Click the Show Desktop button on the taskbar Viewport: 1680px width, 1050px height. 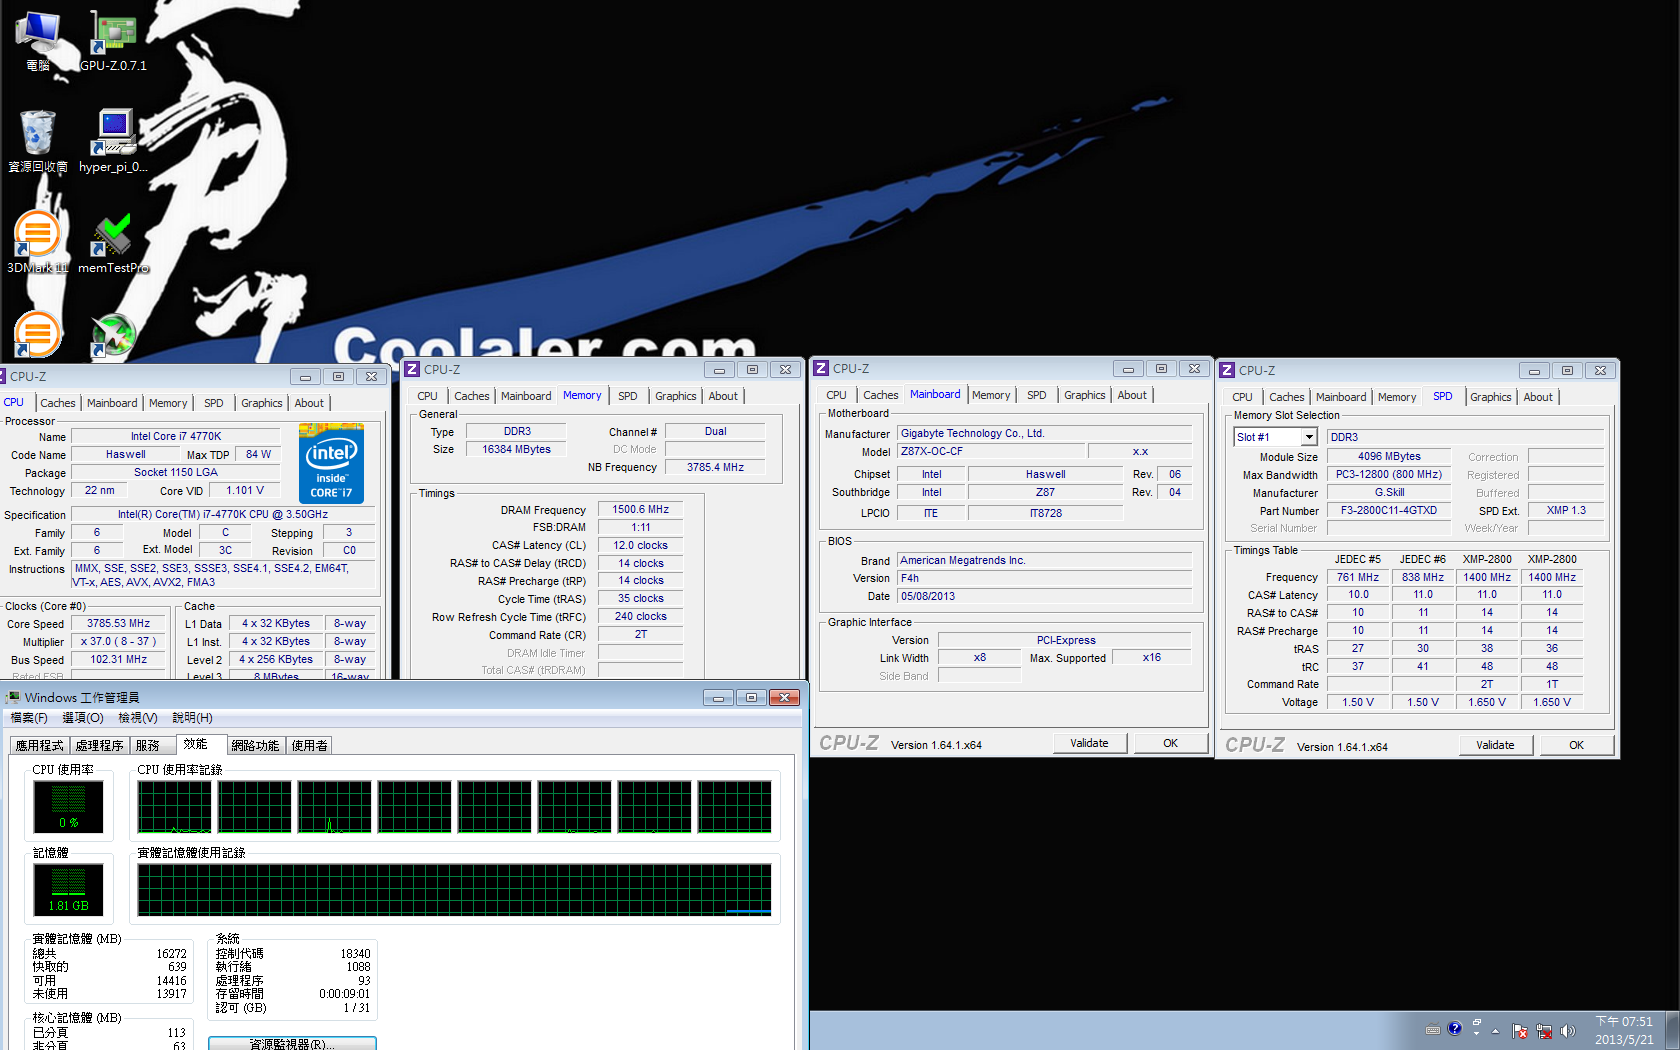click(x=1672, y=1030)
